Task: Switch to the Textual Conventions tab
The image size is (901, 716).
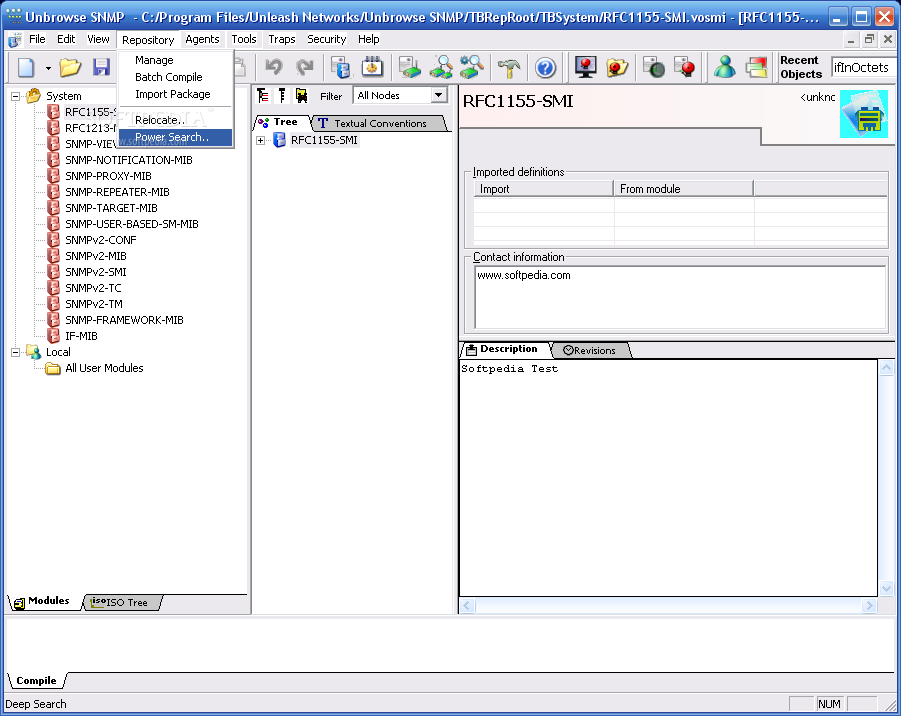Action: pos(379,124)
